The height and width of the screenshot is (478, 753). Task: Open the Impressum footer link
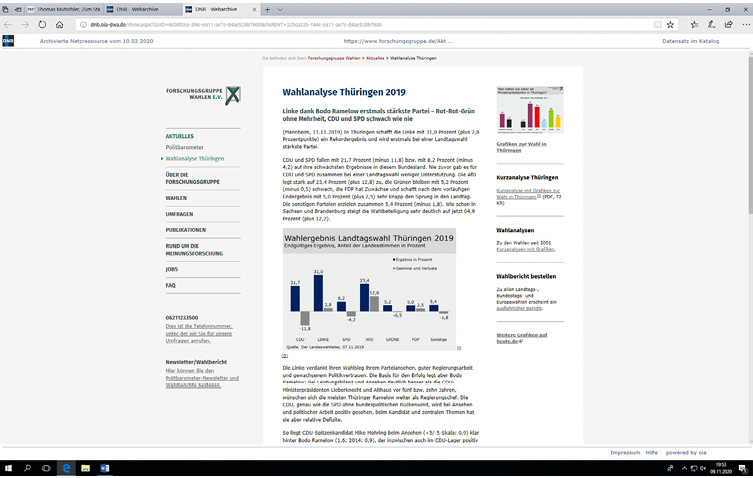(x=625, y=453)
